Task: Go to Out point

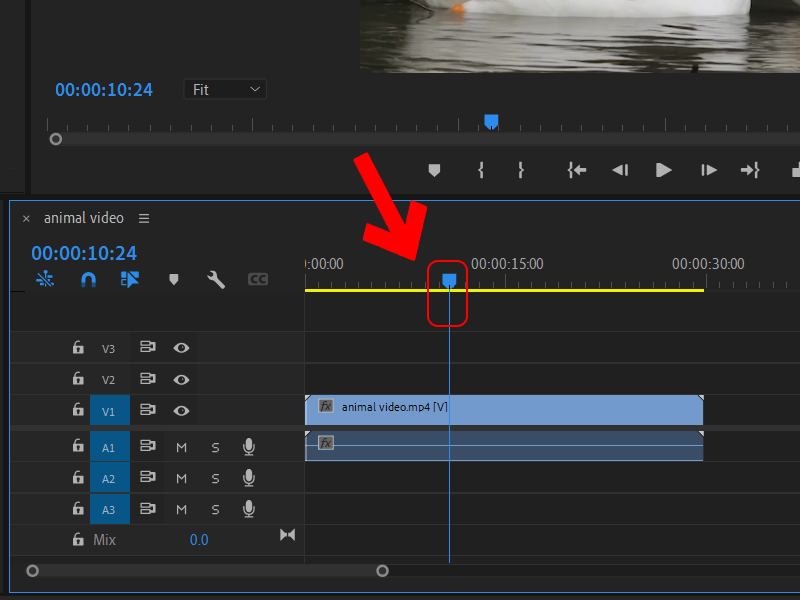Action: (750, 170)
